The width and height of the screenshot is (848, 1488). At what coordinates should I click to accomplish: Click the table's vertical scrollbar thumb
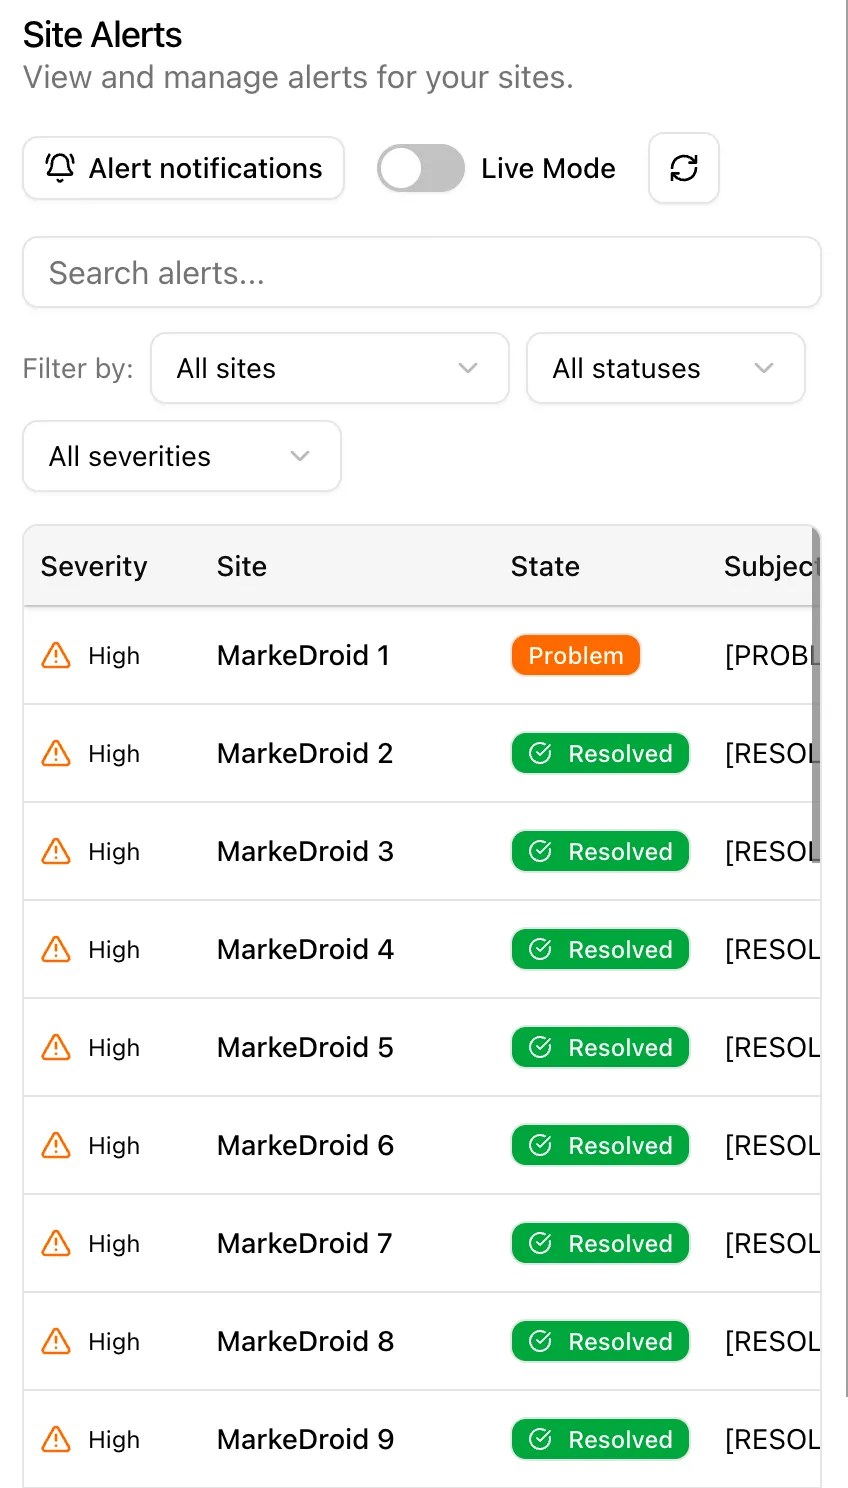(816, 695)
